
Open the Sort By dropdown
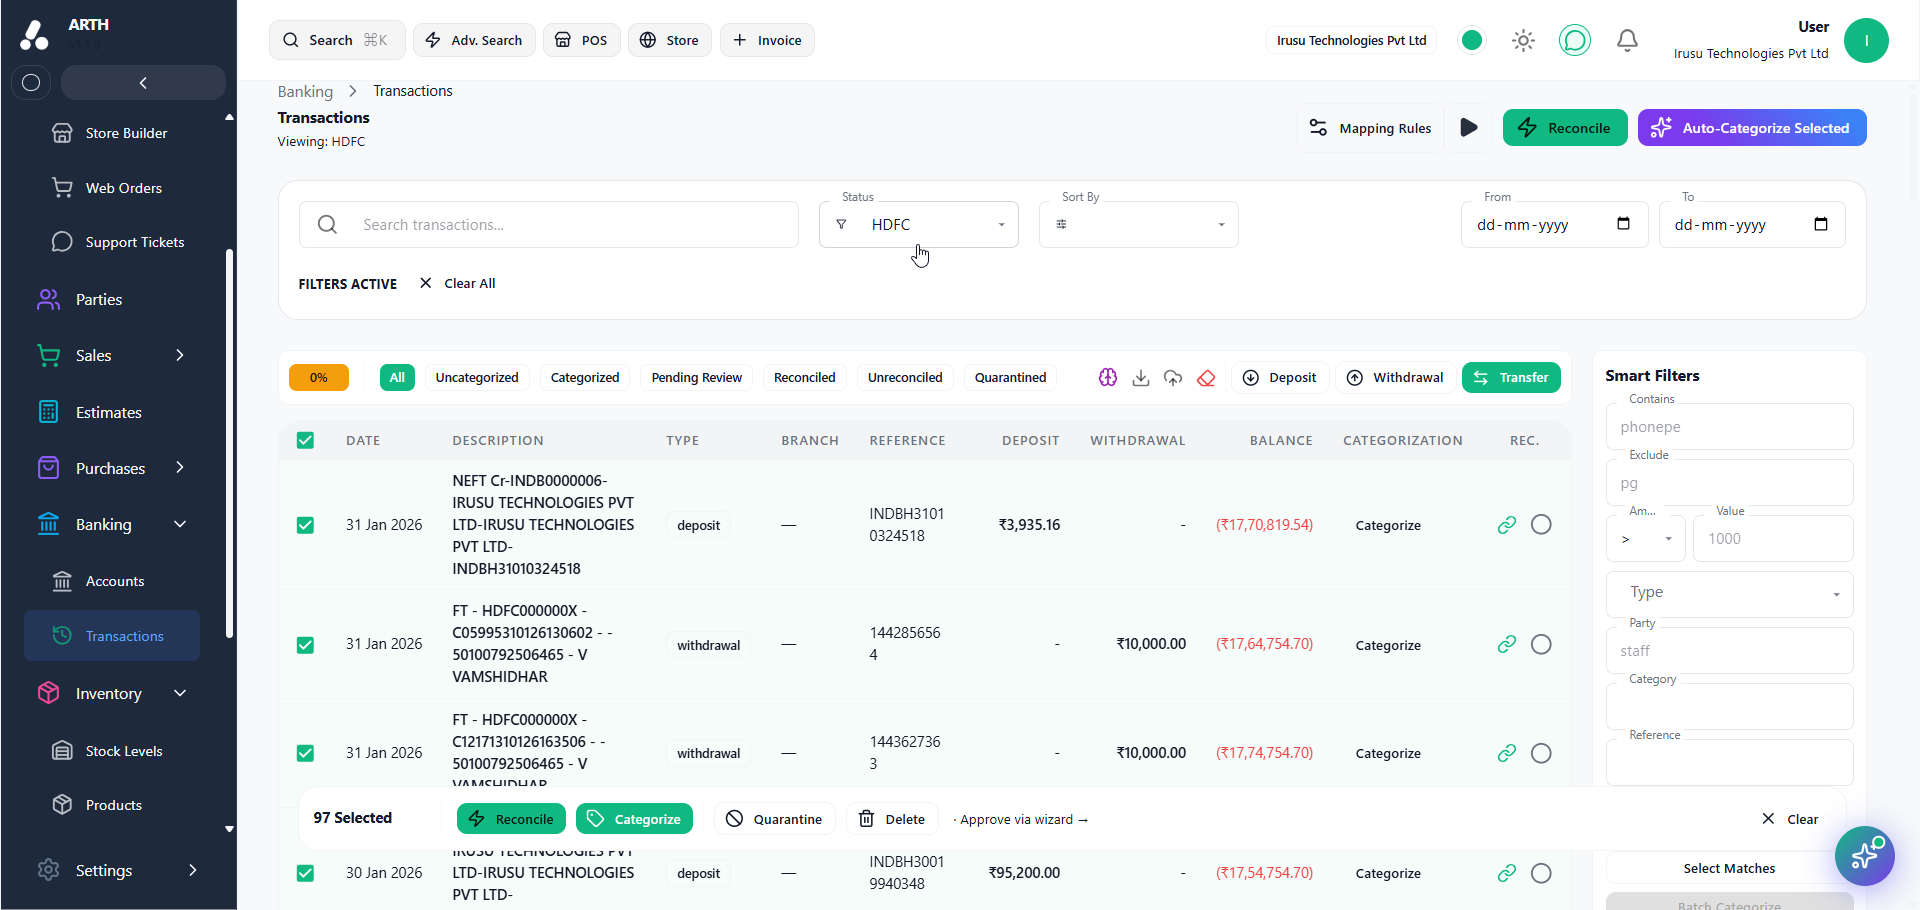1139,224
